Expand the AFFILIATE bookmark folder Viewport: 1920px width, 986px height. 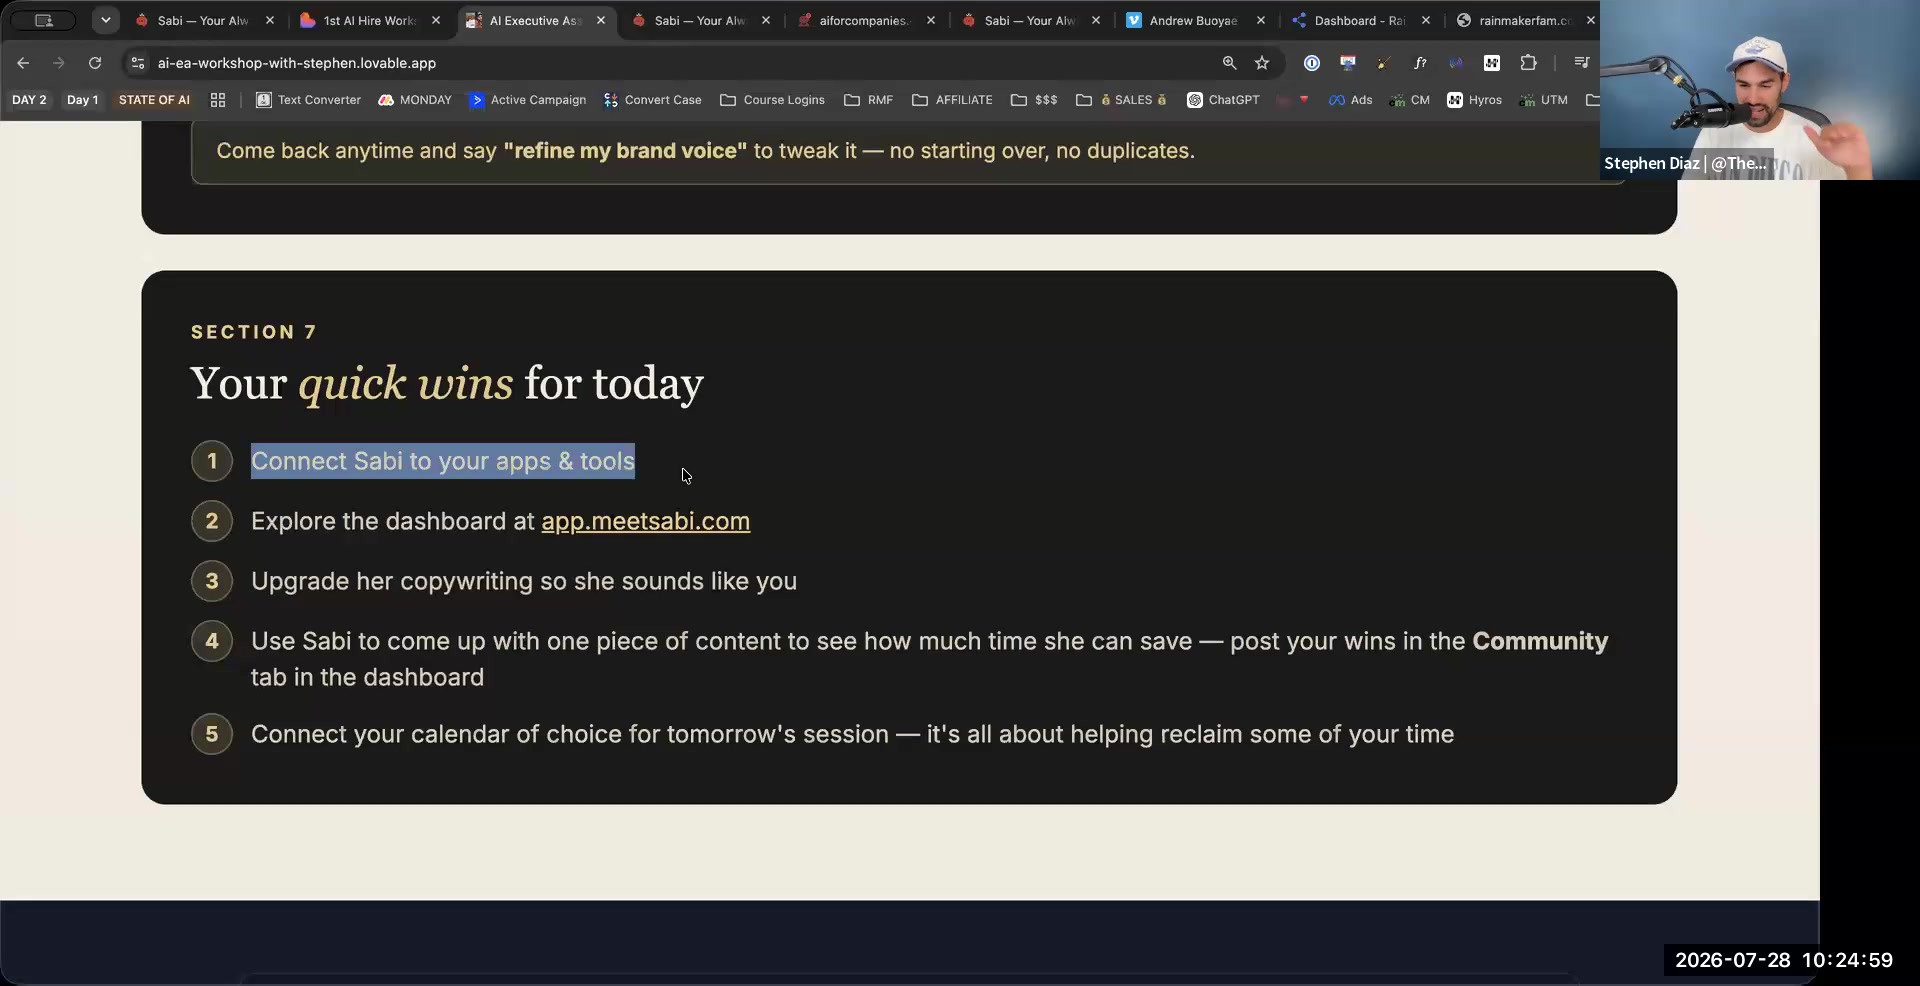click(952, 100)
